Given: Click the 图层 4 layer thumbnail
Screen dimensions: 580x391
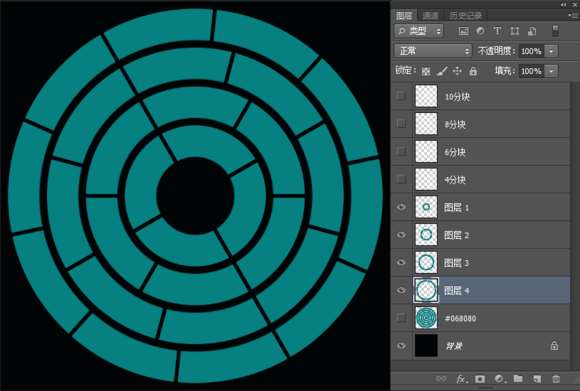Looking at the screenshot, I should pyautogui.click(x=426, y=290).
